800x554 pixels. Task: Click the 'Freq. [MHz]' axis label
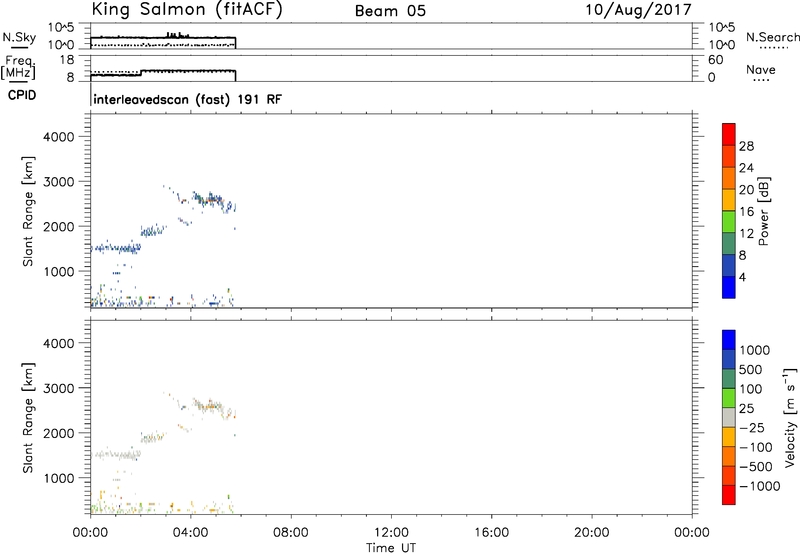tap(19, 68)
